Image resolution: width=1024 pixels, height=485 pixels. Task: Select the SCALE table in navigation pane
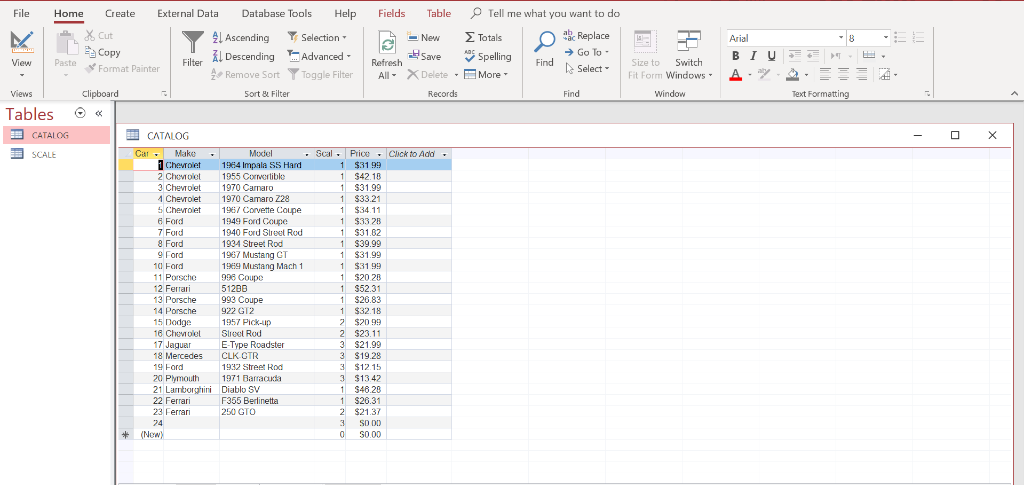pos(56,155)
